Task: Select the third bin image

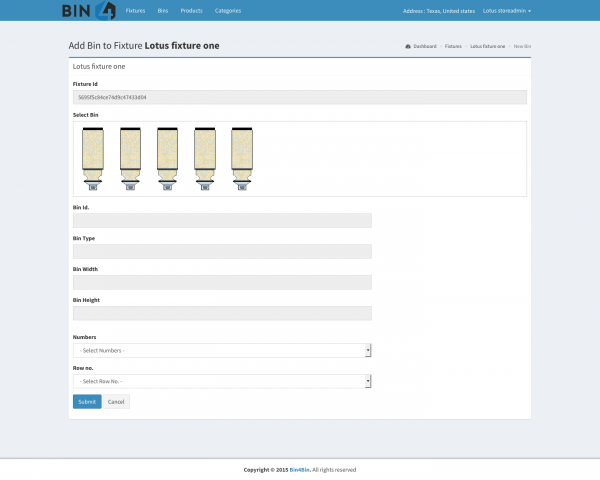Action: [x=167, y=157]
